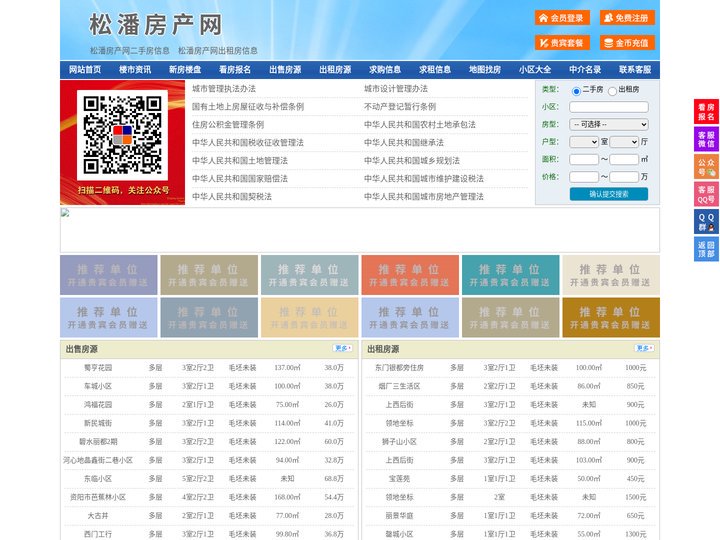720x540 pixels.
Task: Click the minimum 面积 input field
Action: tap(584, 159)
